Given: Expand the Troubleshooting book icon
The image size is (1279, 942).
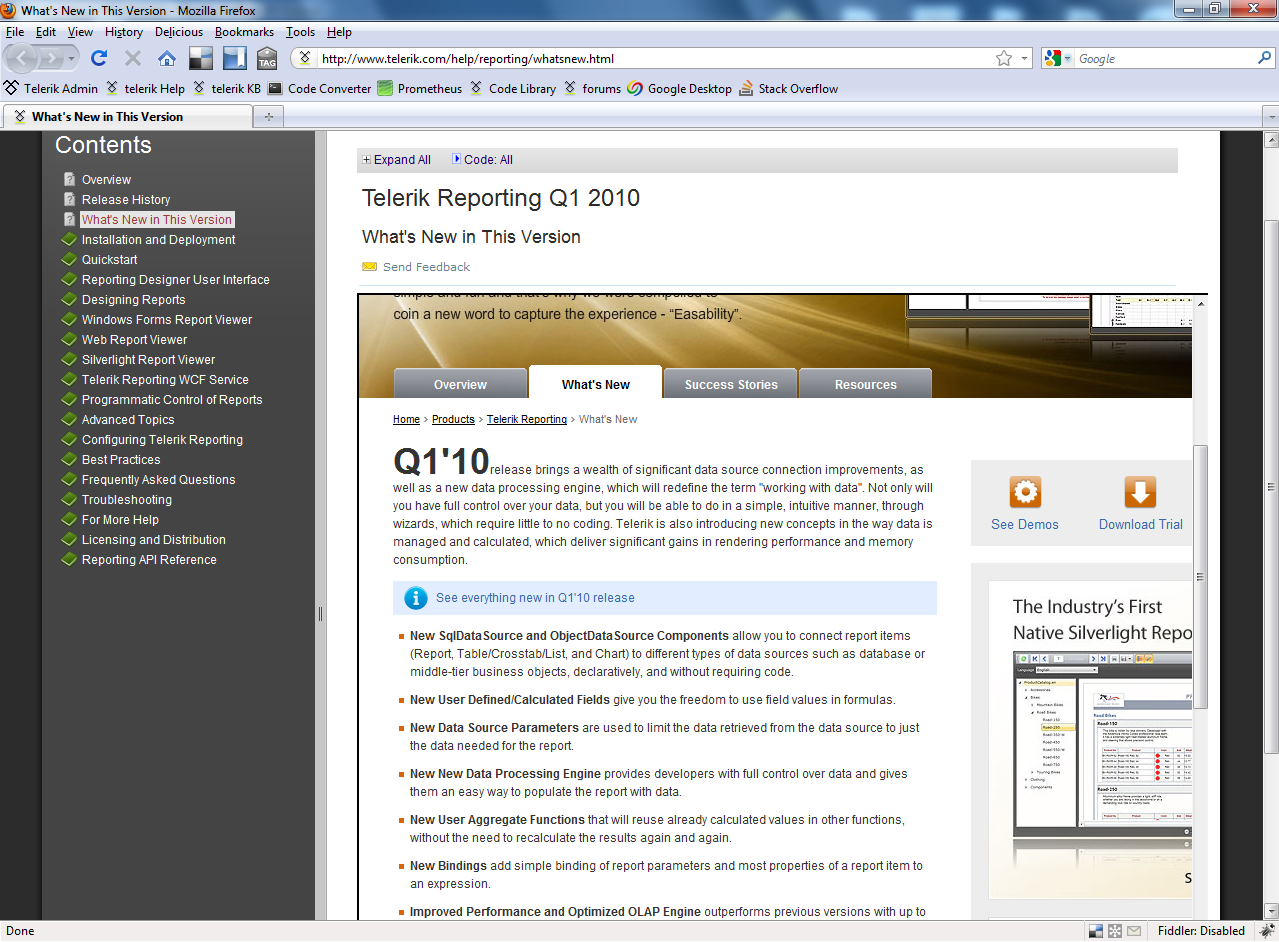Looking at the screenshot, I should tap(69, 499).
